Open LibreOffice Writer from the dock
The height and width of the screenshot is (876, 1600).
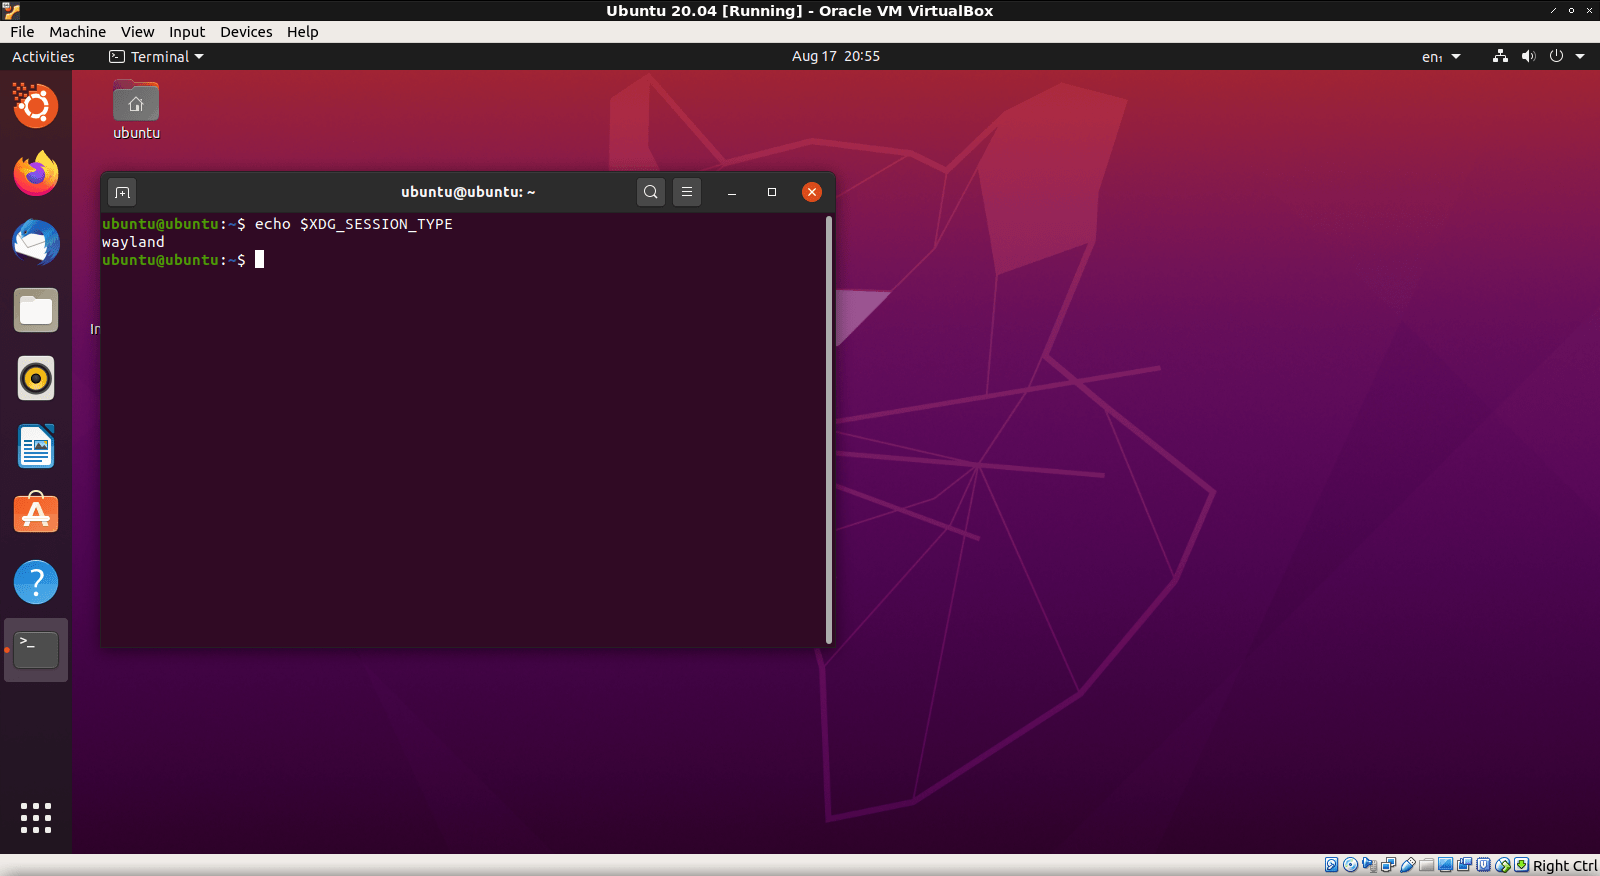pos(36,447)
